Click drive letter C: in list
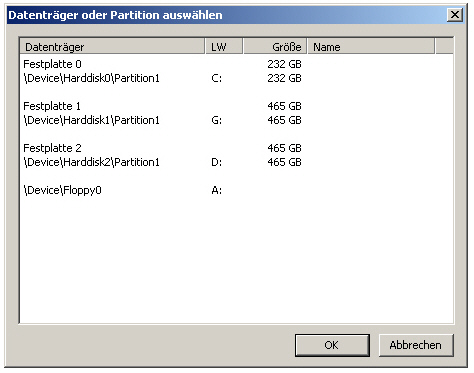The width and height of the screenshot is (474, 373). coord(217,78)
